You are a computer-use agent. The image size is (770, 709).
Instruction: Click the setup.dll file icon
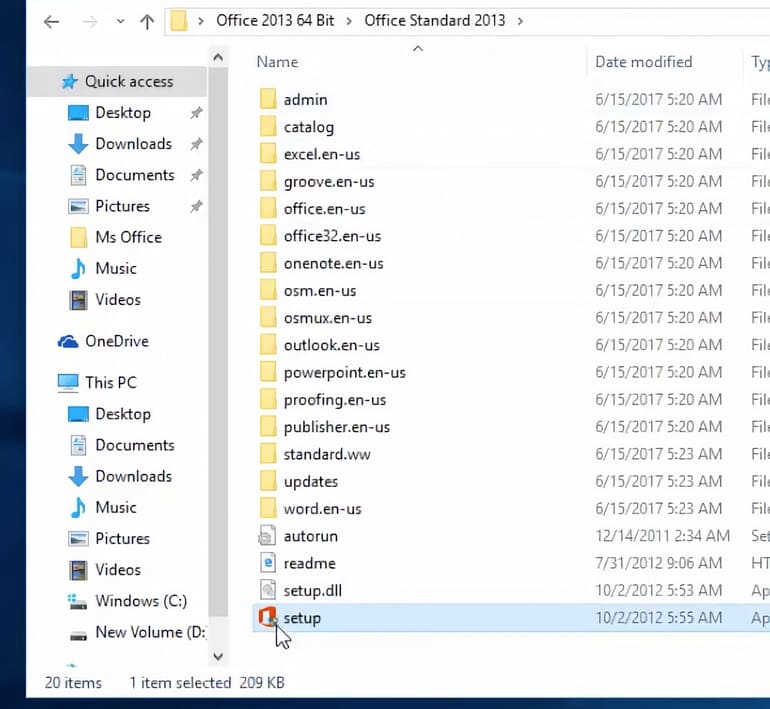[x=267, y=591]
